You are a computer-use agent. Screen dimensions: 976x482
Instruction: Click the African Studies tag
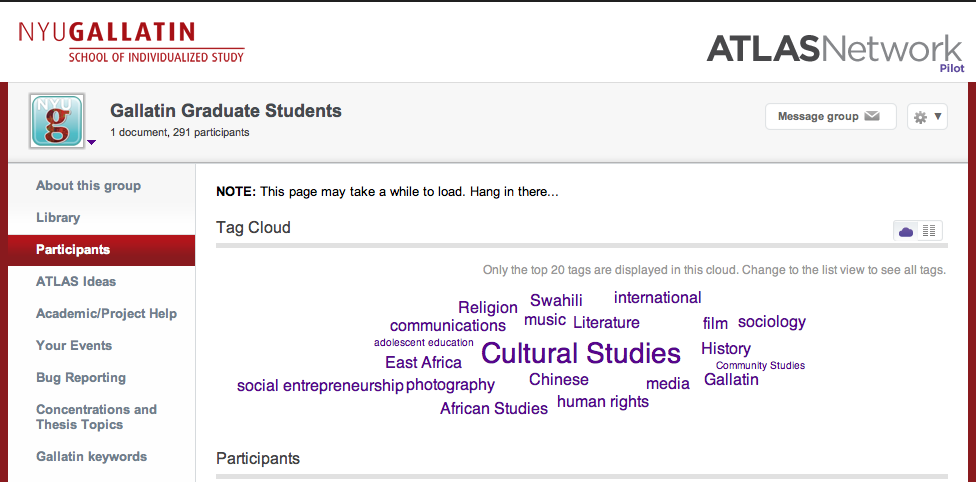tap(494, 409)
